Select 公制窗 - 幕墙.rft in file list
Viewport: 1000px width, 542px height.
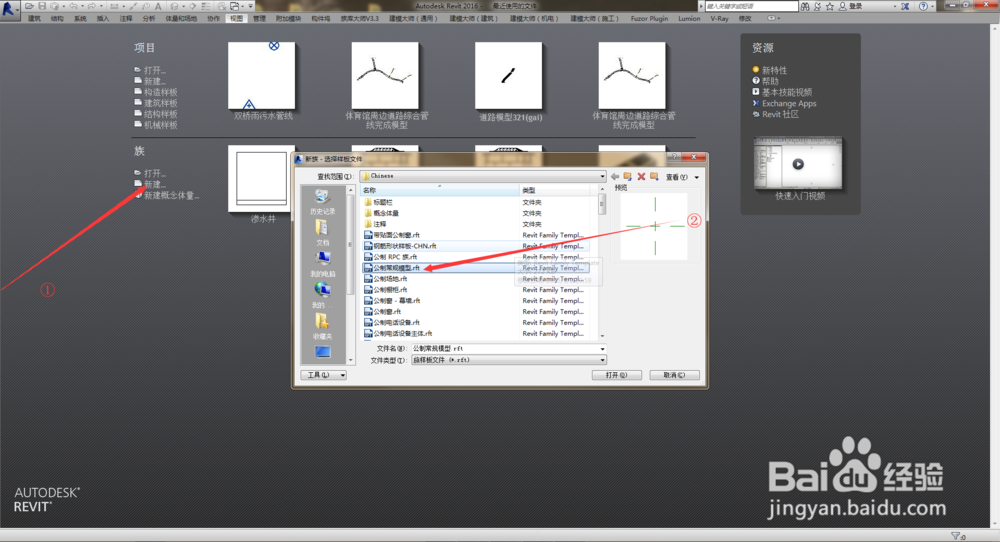click(391, 301)
